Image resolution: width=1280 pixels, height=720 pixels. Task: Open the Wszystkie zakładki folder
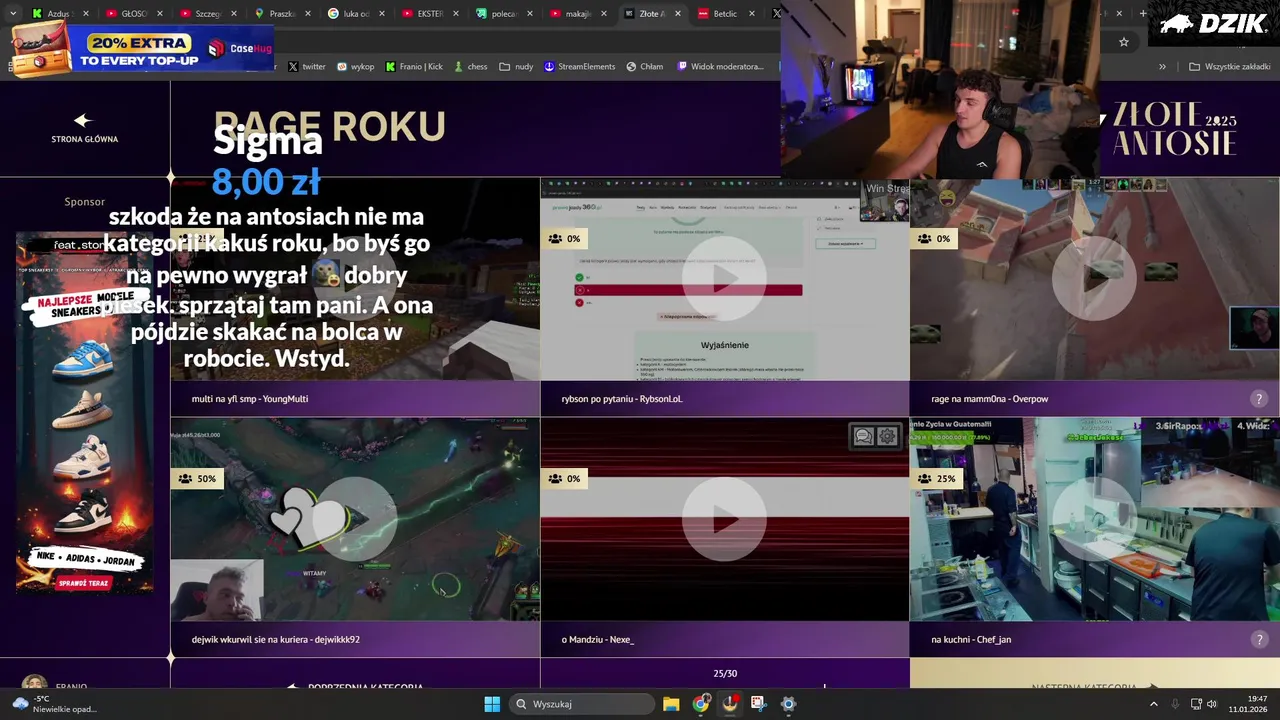1229,67
